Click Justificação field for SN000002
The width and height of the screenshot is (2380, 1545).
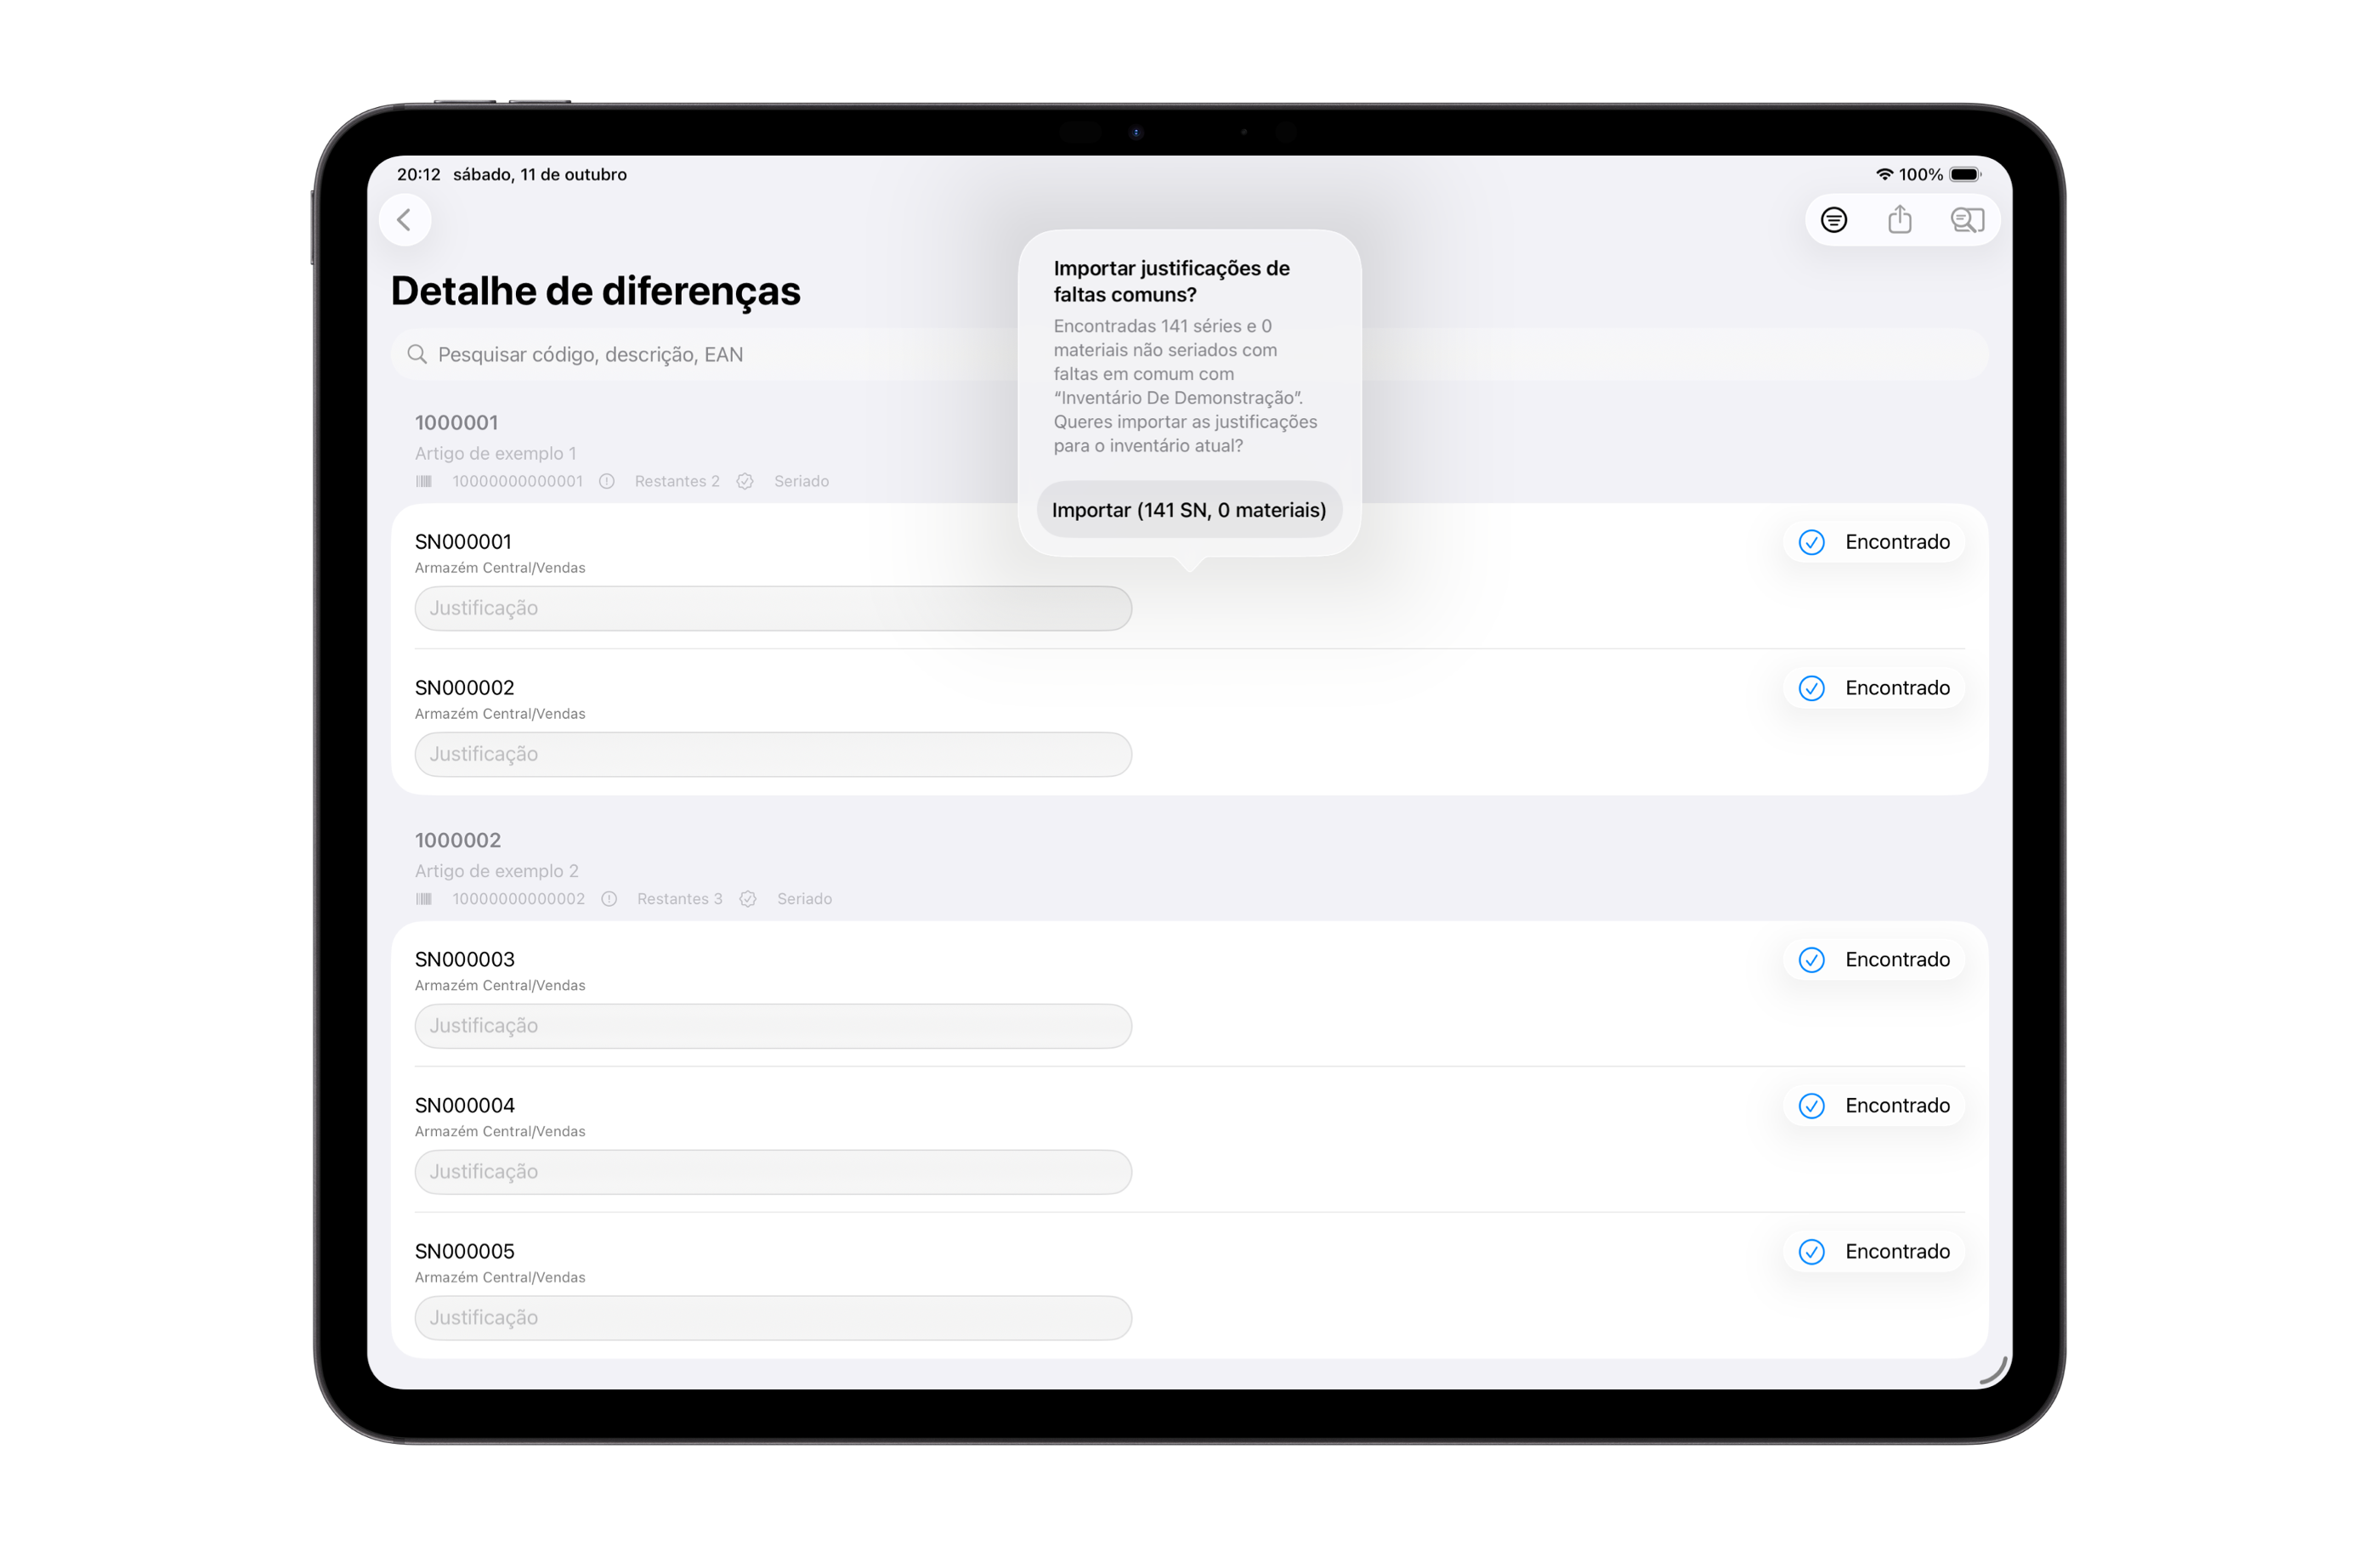(x=772, y=754)
